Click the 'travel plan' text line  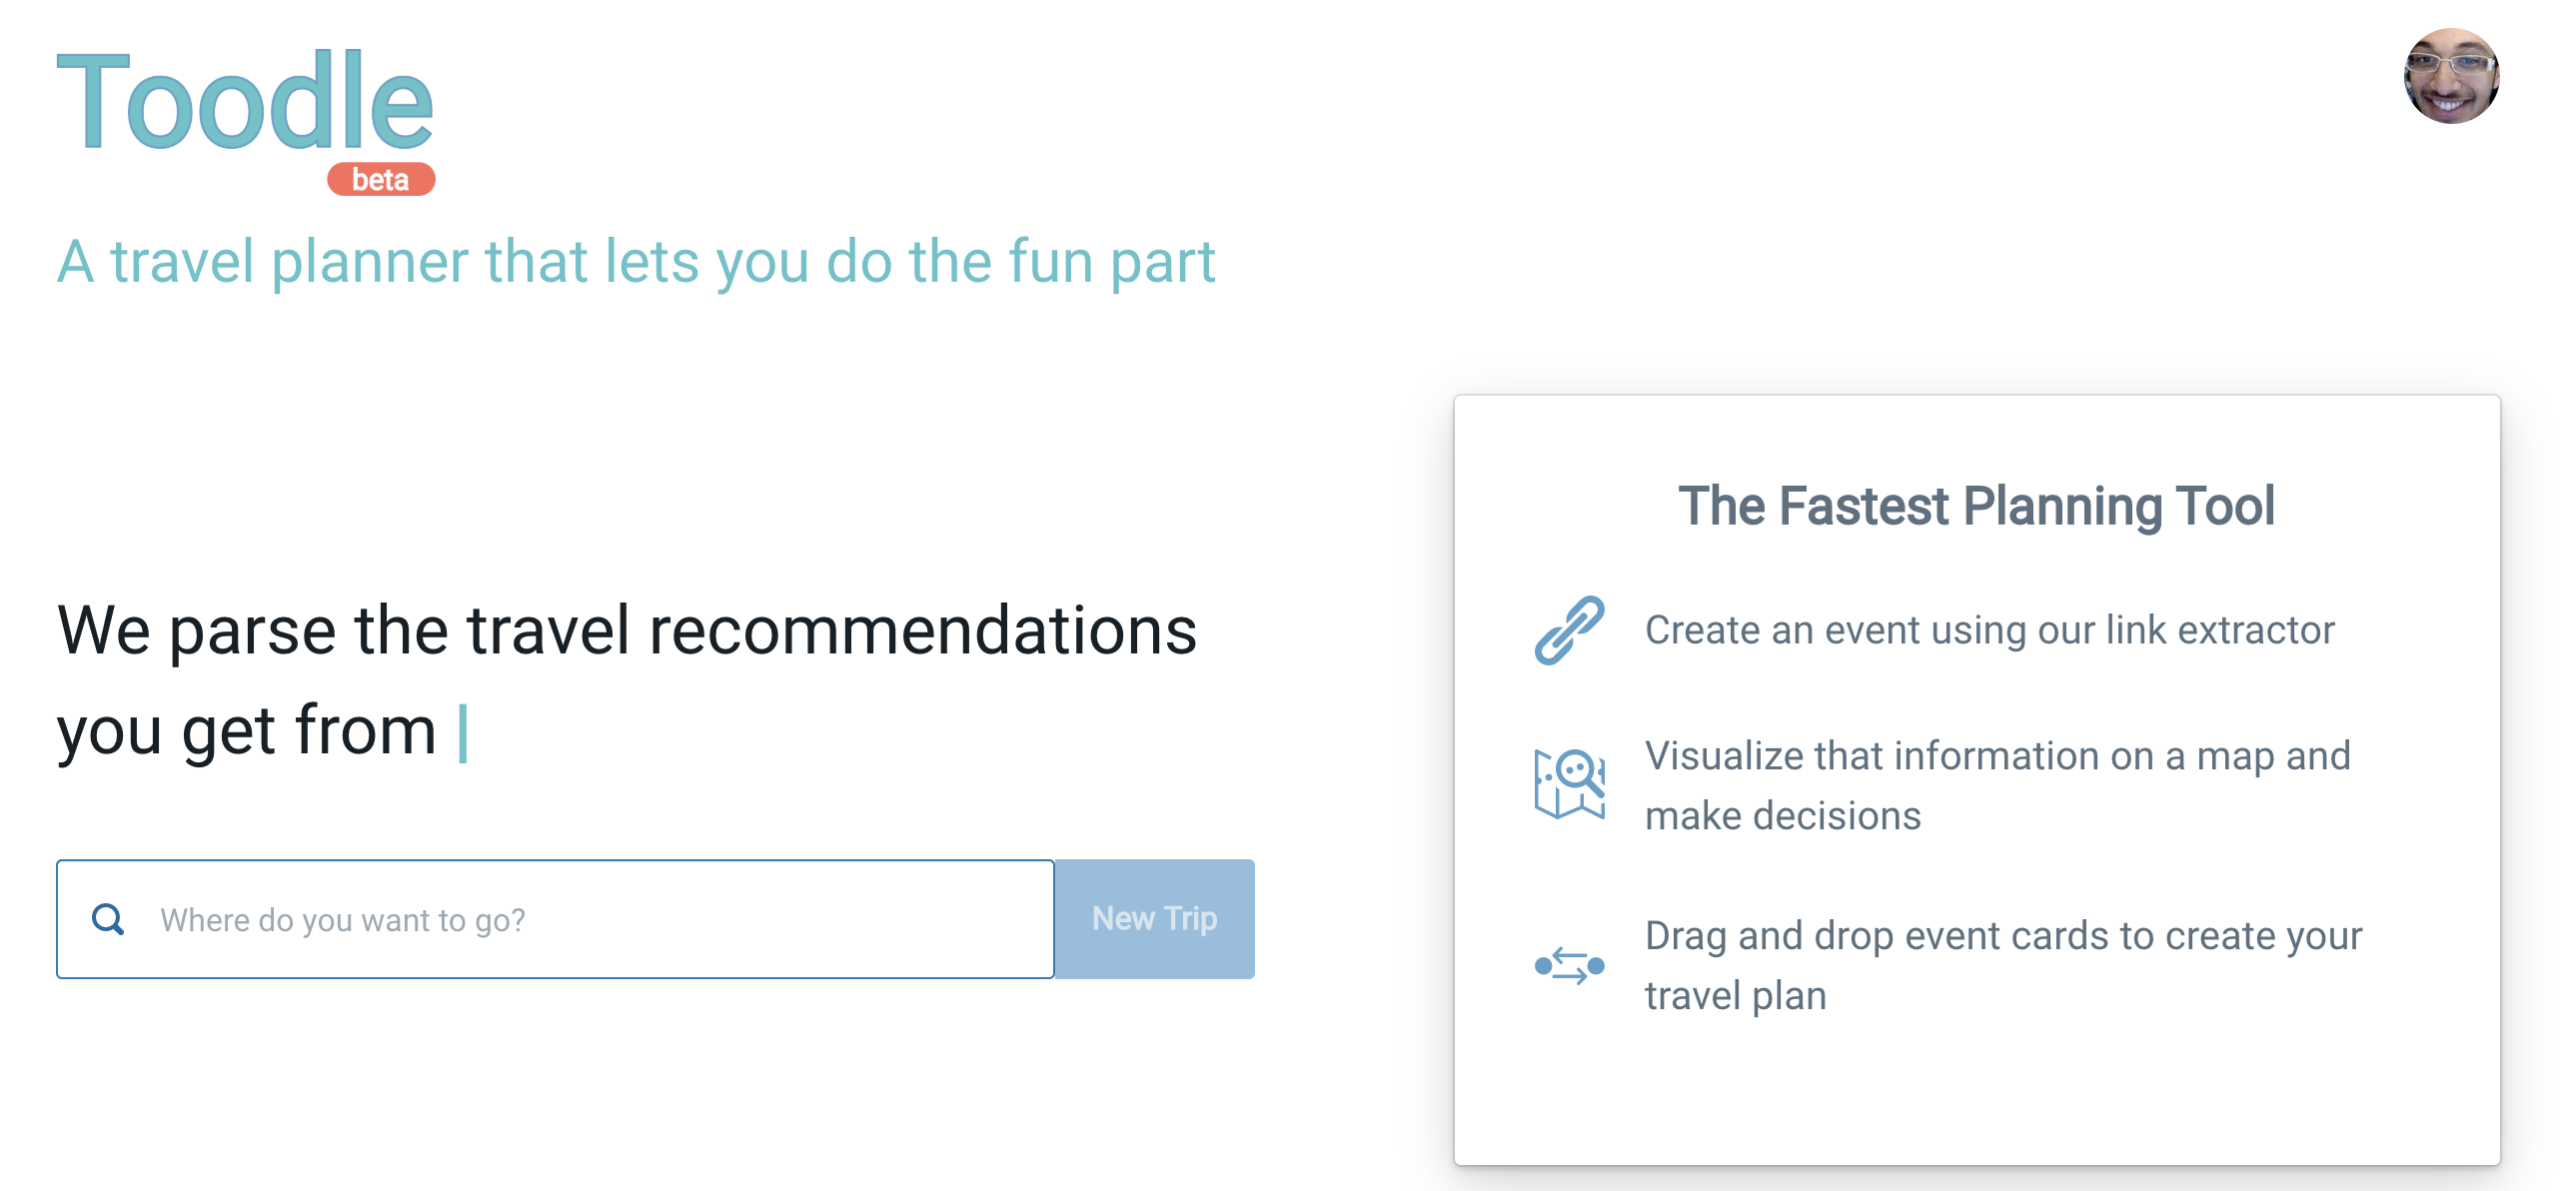tap(1735, 996)
